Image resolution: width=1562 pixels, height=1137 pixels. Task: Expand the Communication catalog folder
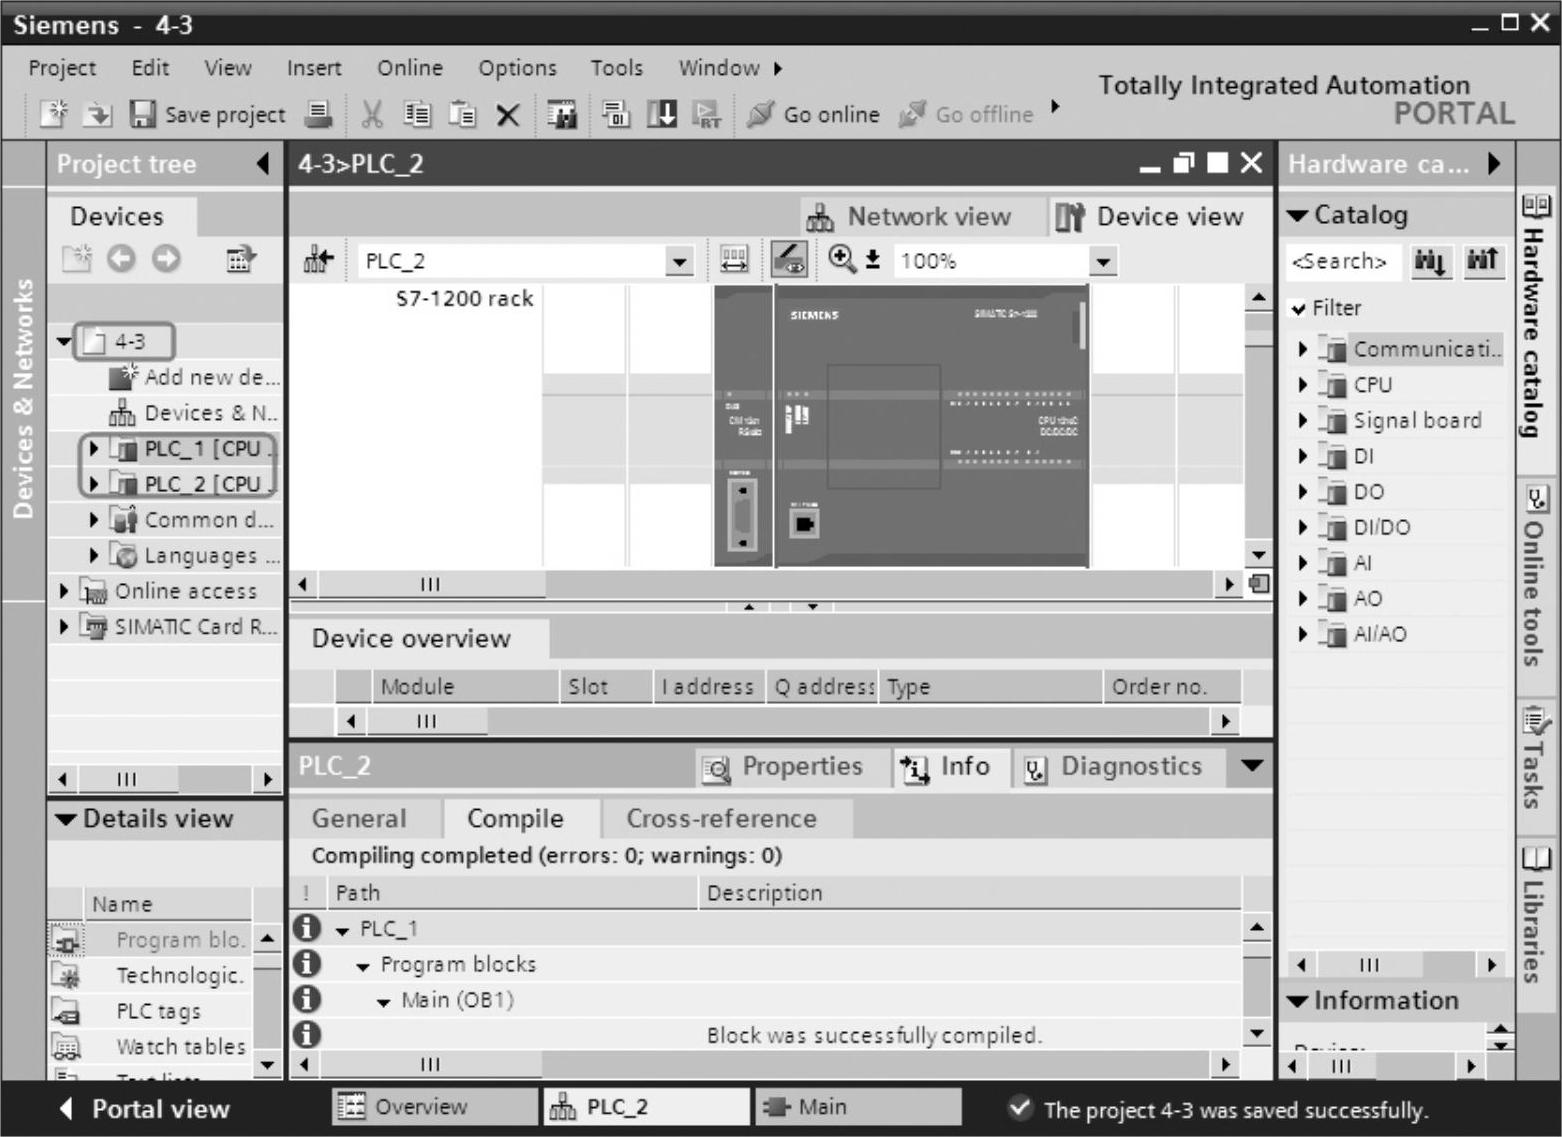[x=1302, y=349]
